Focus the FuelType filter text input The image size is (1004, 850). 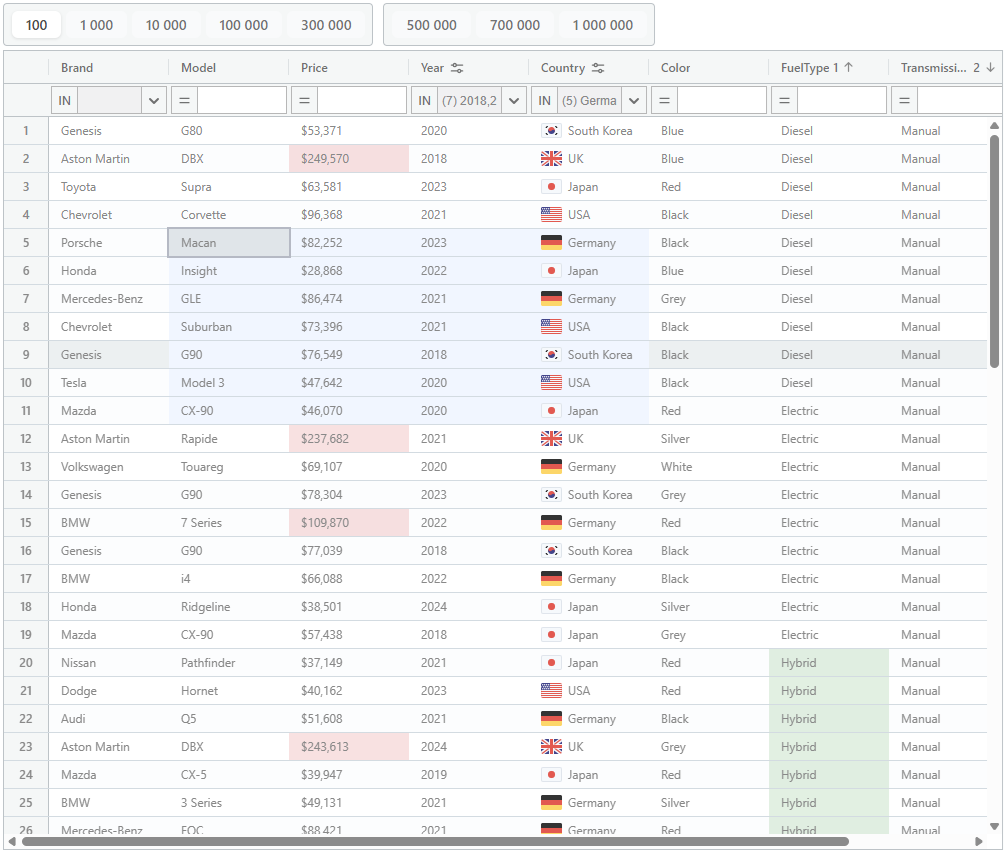[x=842, y=101]
